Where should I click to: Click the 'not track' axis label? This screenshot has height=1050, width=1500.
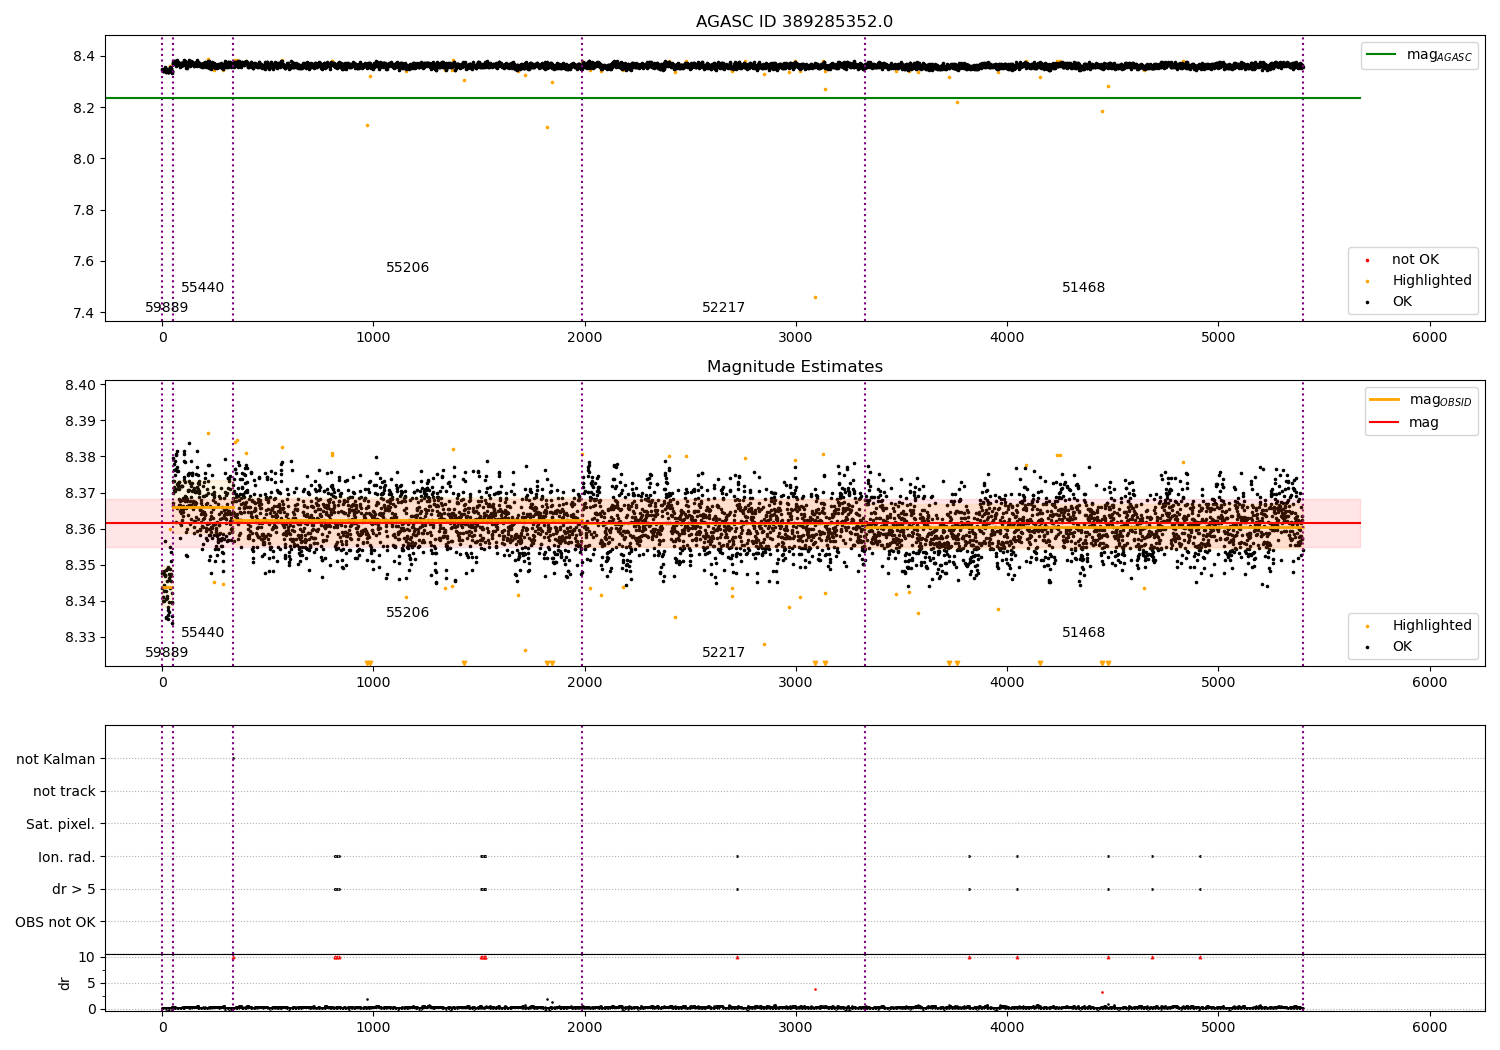click(x=64, y=791)
